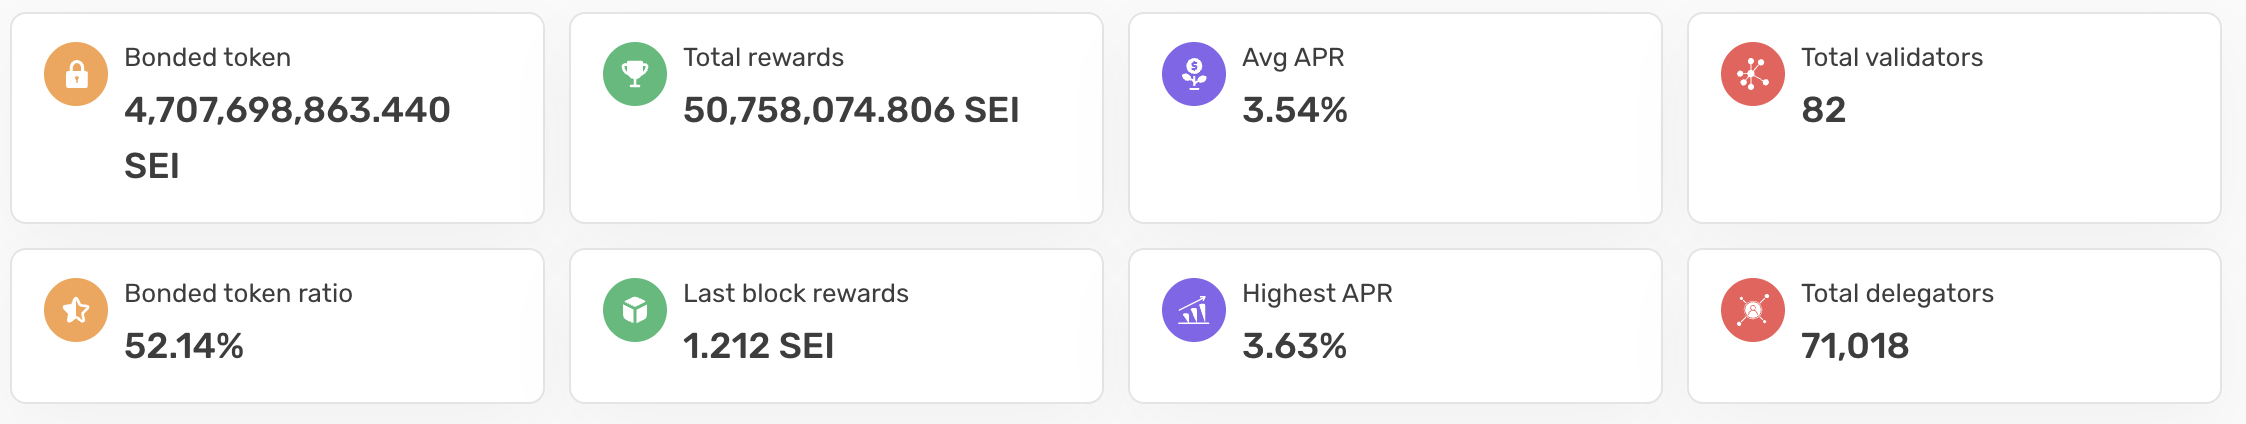Click the green cube Last block rewards icon
The image size is (2246, 424).
click(635, 310)
